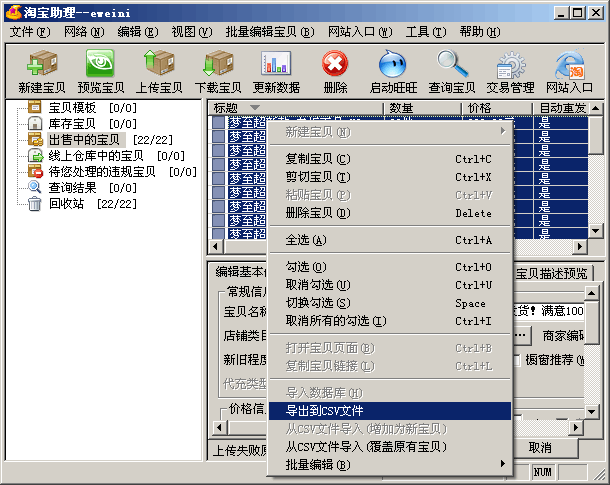Open the 批量编辑宝贝(B) menu

tap(270, 32)
